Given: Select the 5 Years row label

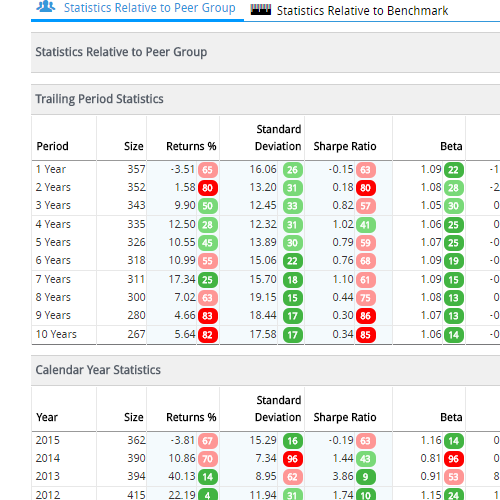Looking at the screenshot, I should (53, 242).
